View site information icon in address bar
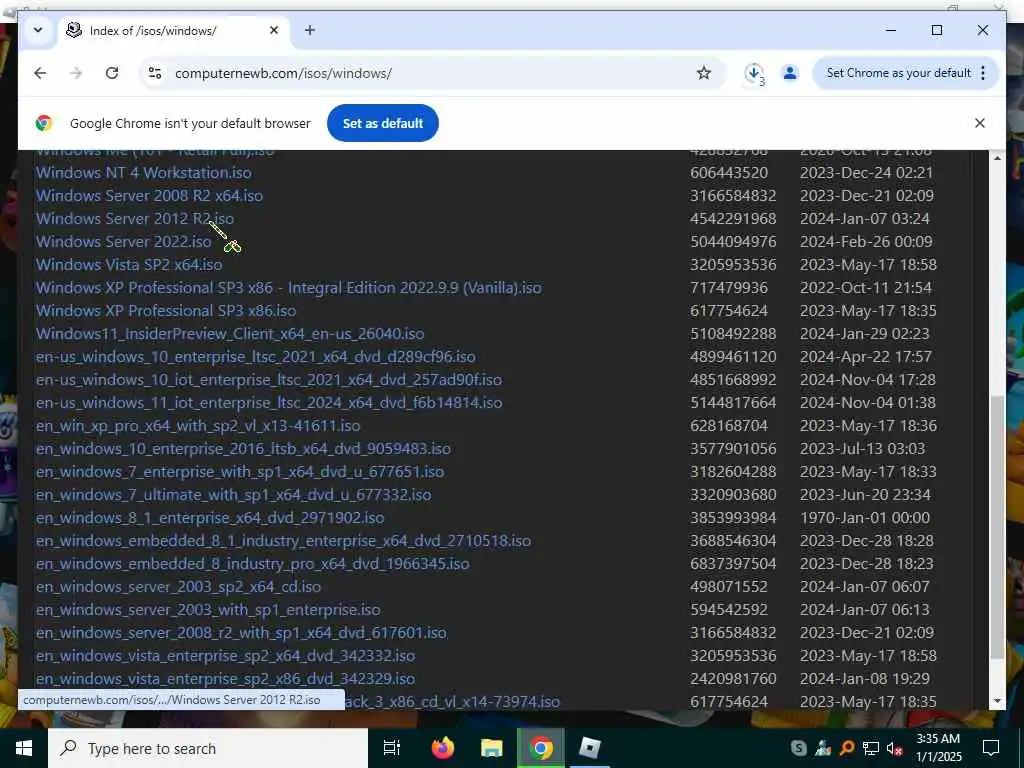The height and width of the screenshot is (768, 1024). [155, 73]
